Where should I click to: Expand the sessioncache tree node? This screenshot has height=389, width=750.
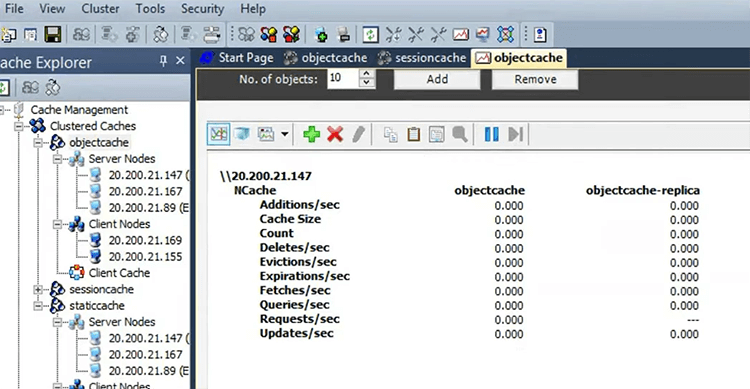38,289
